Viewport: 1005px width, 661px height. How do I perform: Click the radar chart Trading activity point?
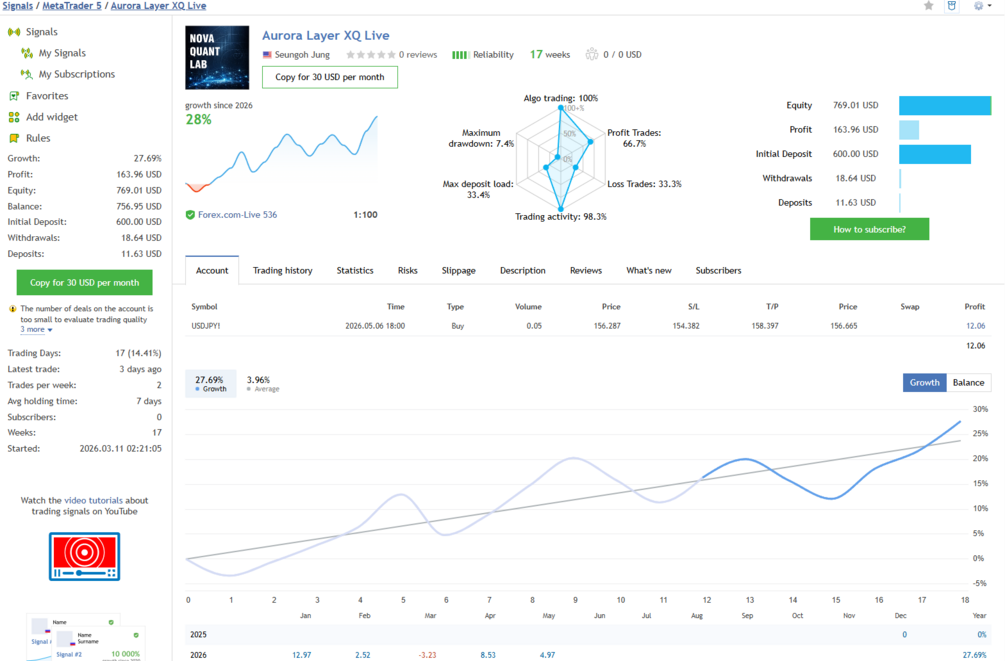click(x=561, y=209)
